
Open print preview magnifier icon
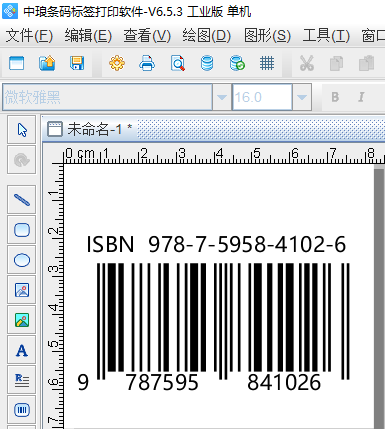[178, 63]
